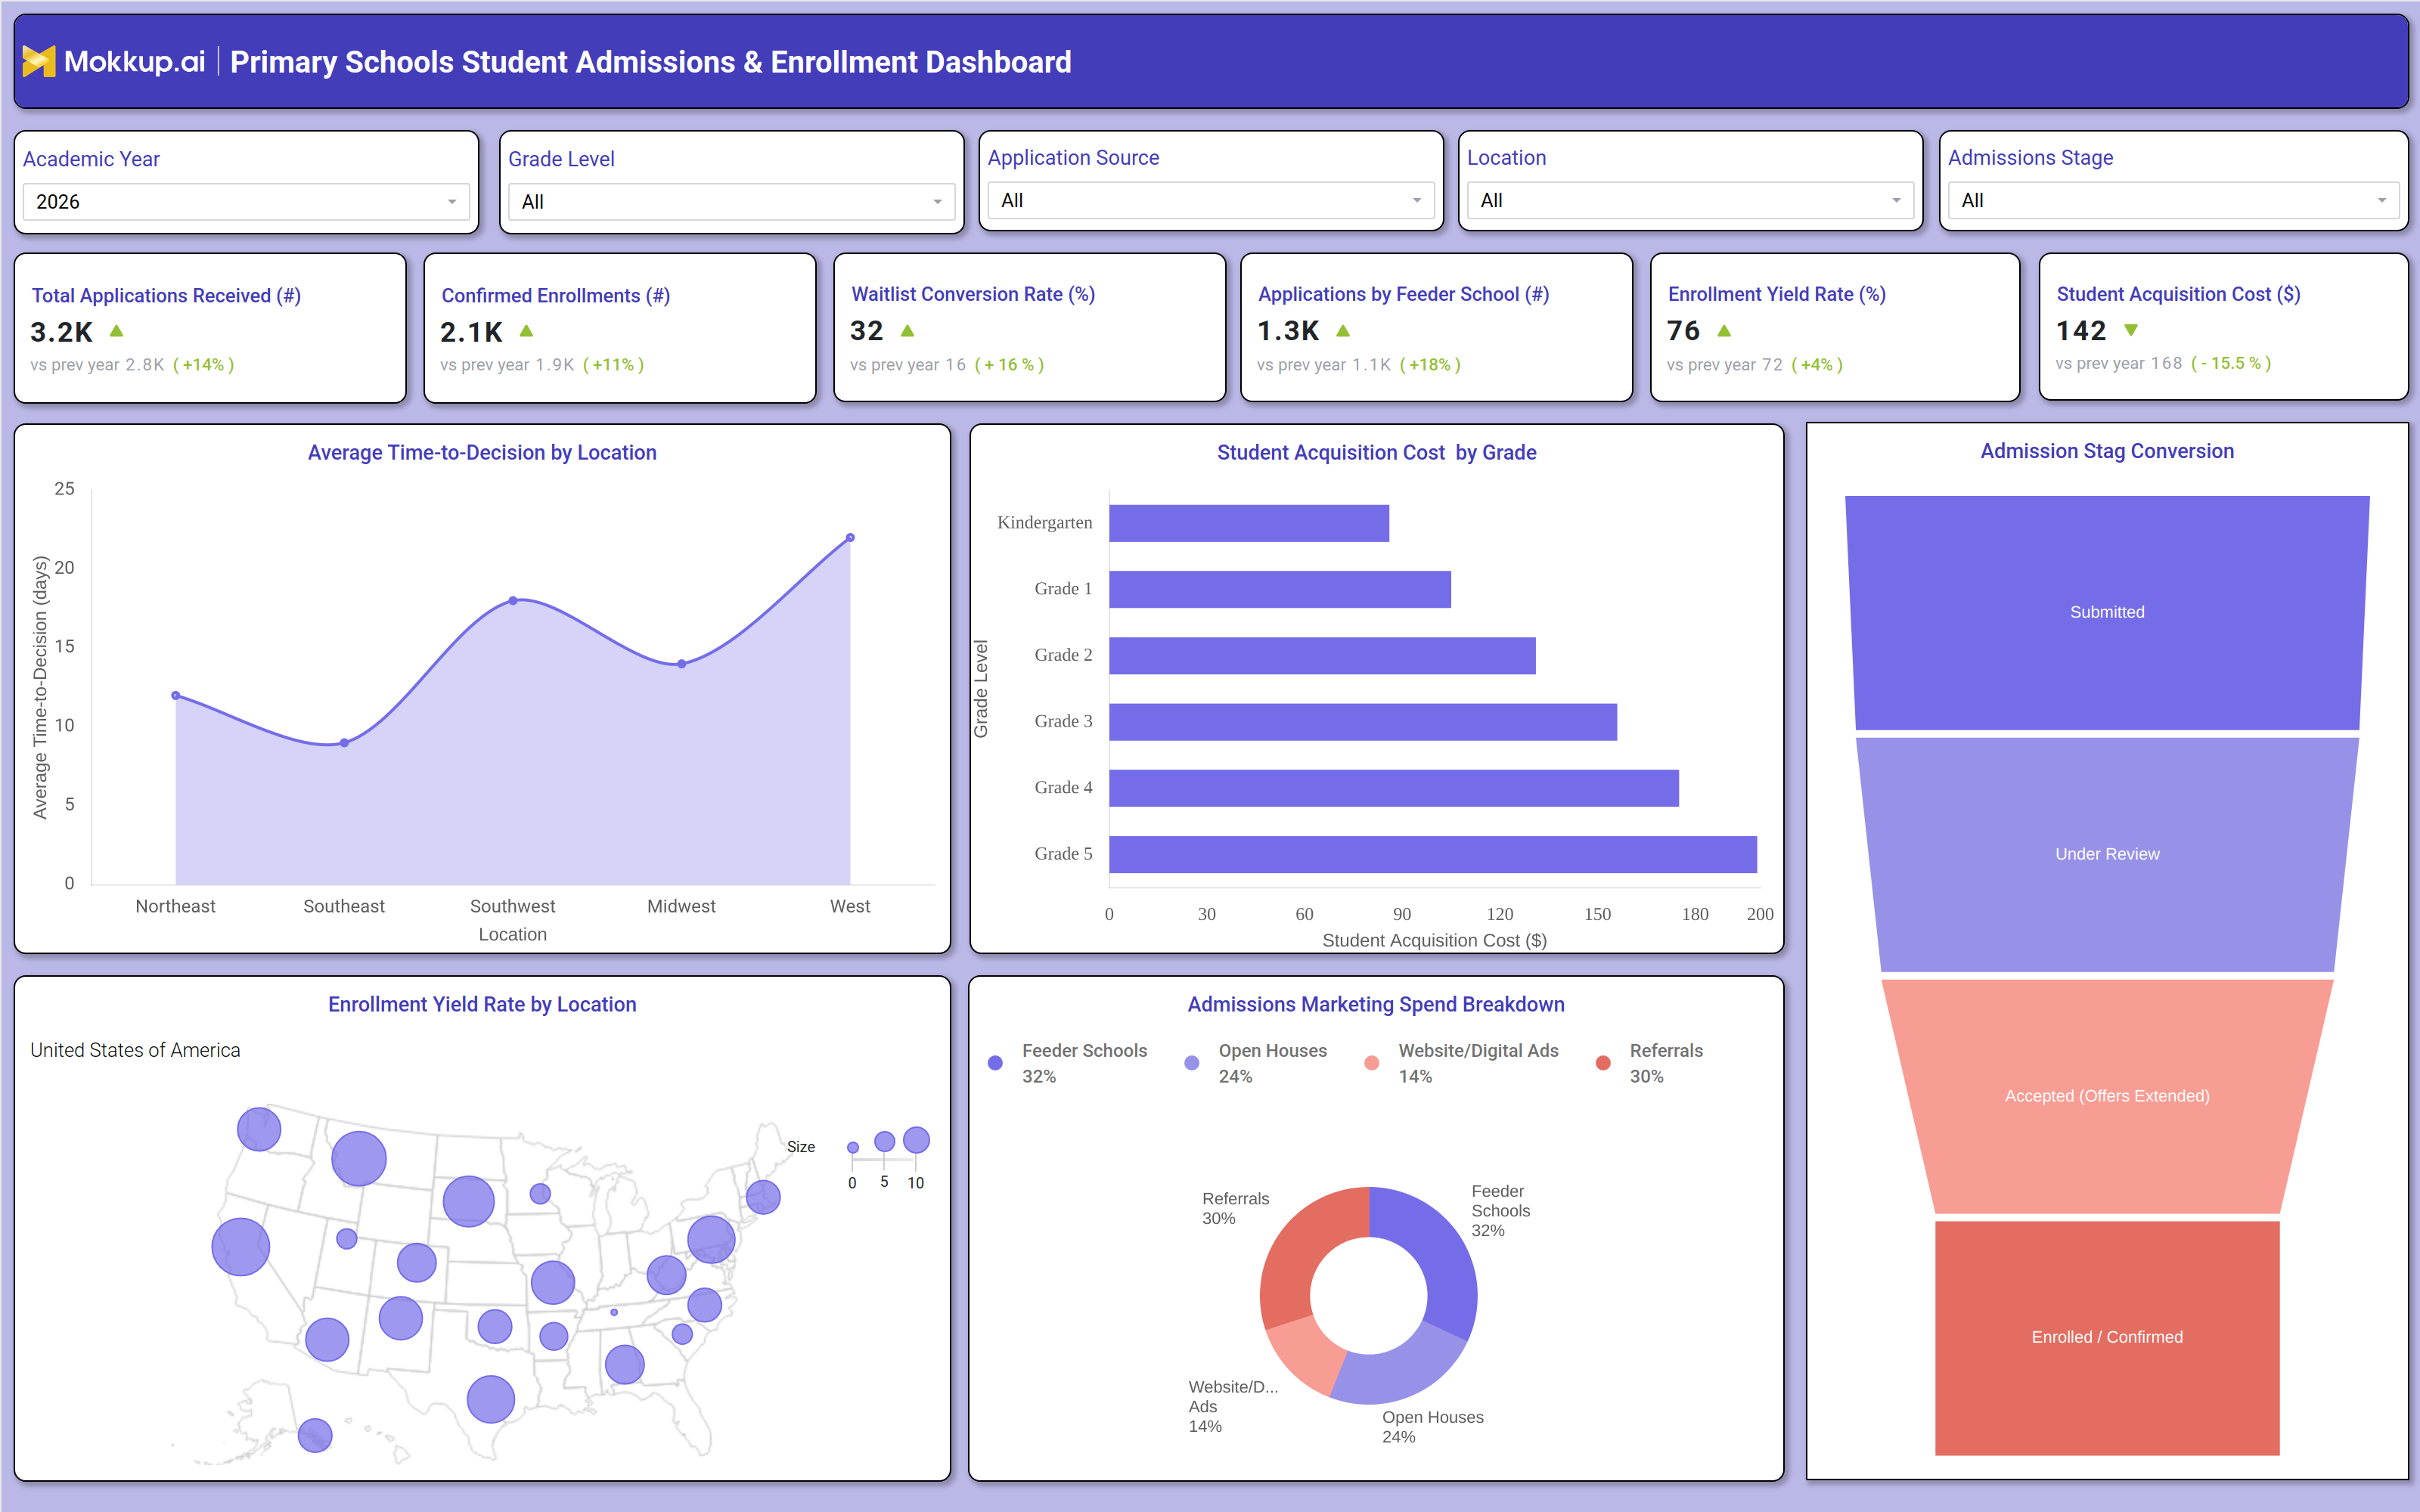Toggle Open Houses legend marker

click(x=1191, y=1063)
